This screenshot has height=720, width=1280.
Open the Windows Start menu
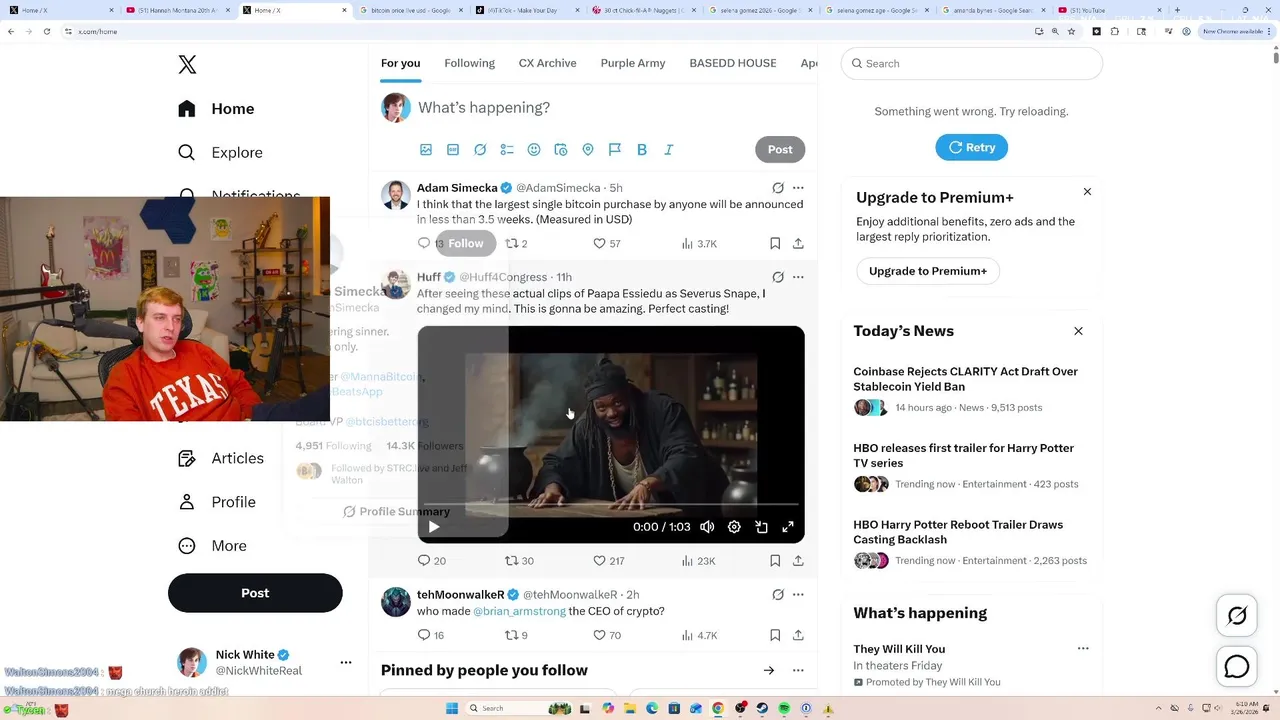point(452,708)
